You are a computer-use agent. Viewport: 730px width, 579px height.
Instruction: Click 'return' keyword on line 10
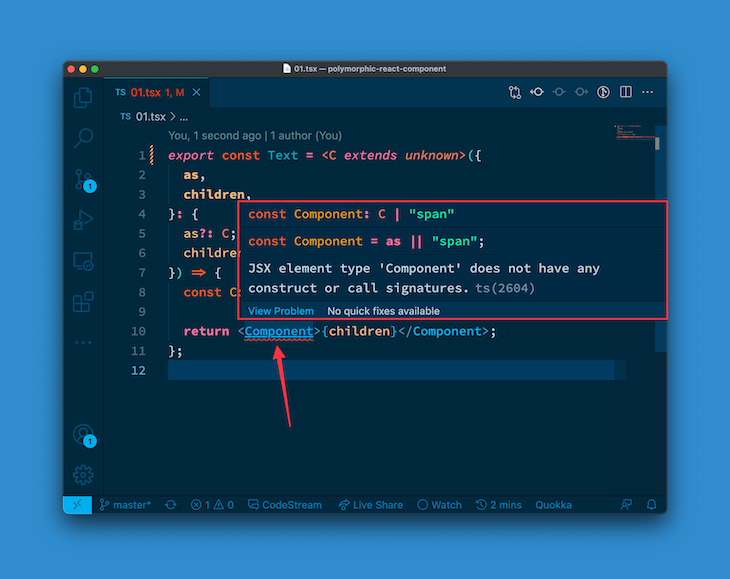tap(206, 331)
